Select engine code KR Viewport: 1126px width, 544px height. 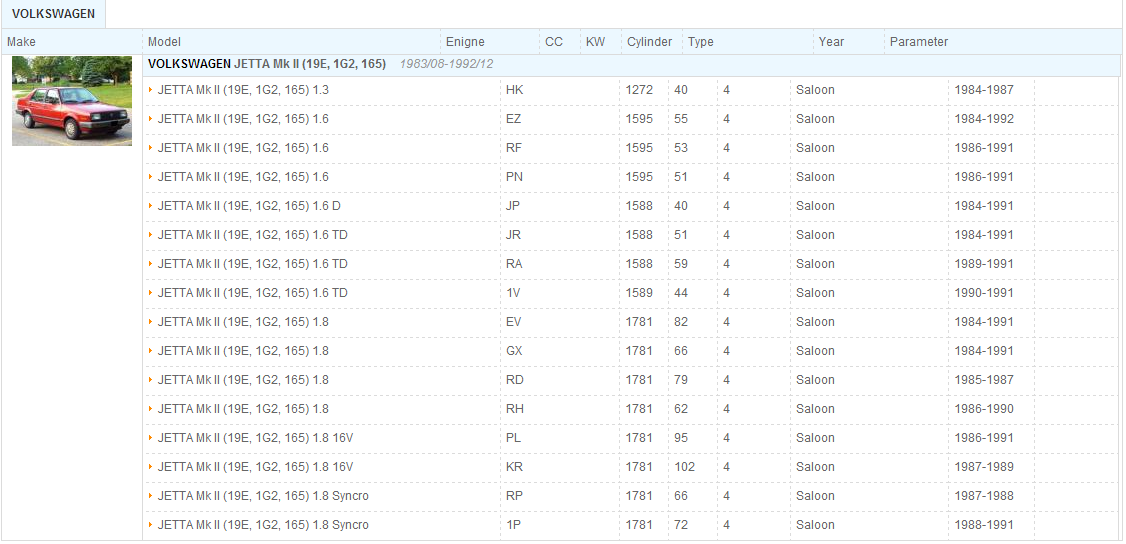click(514, 466)
